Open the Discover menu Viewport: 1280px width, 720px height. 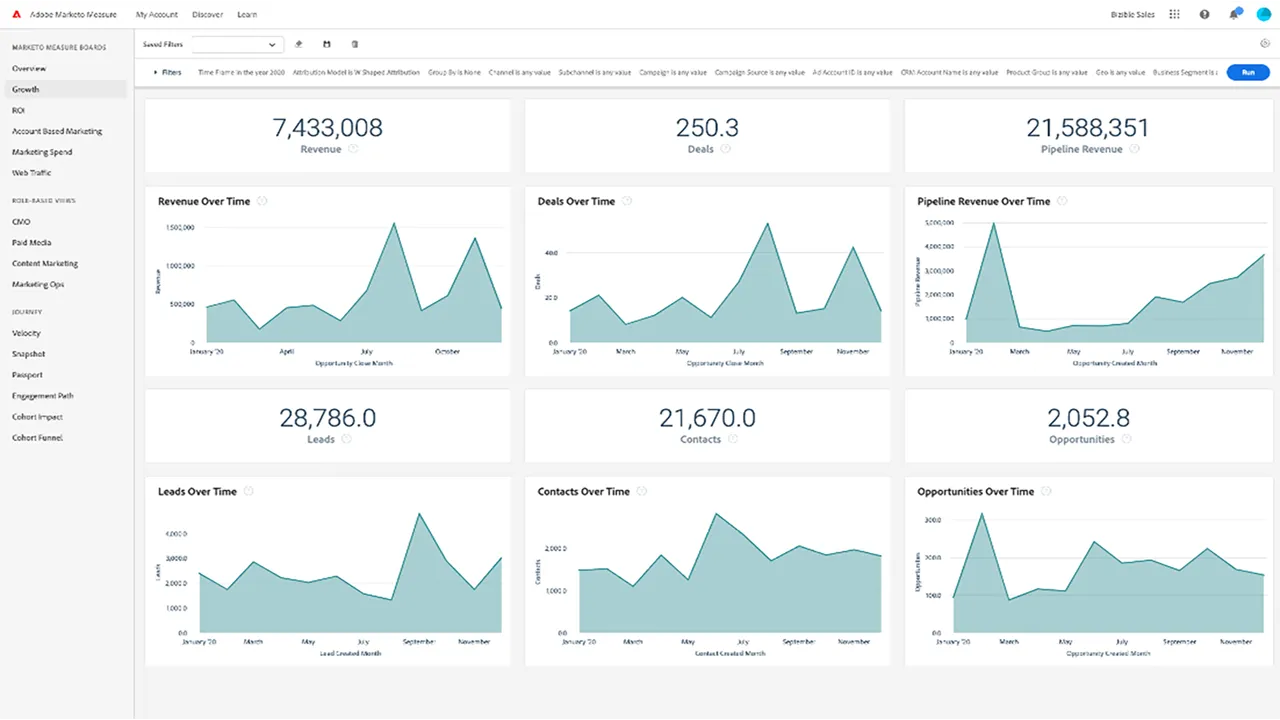click(x=207, y=14)
